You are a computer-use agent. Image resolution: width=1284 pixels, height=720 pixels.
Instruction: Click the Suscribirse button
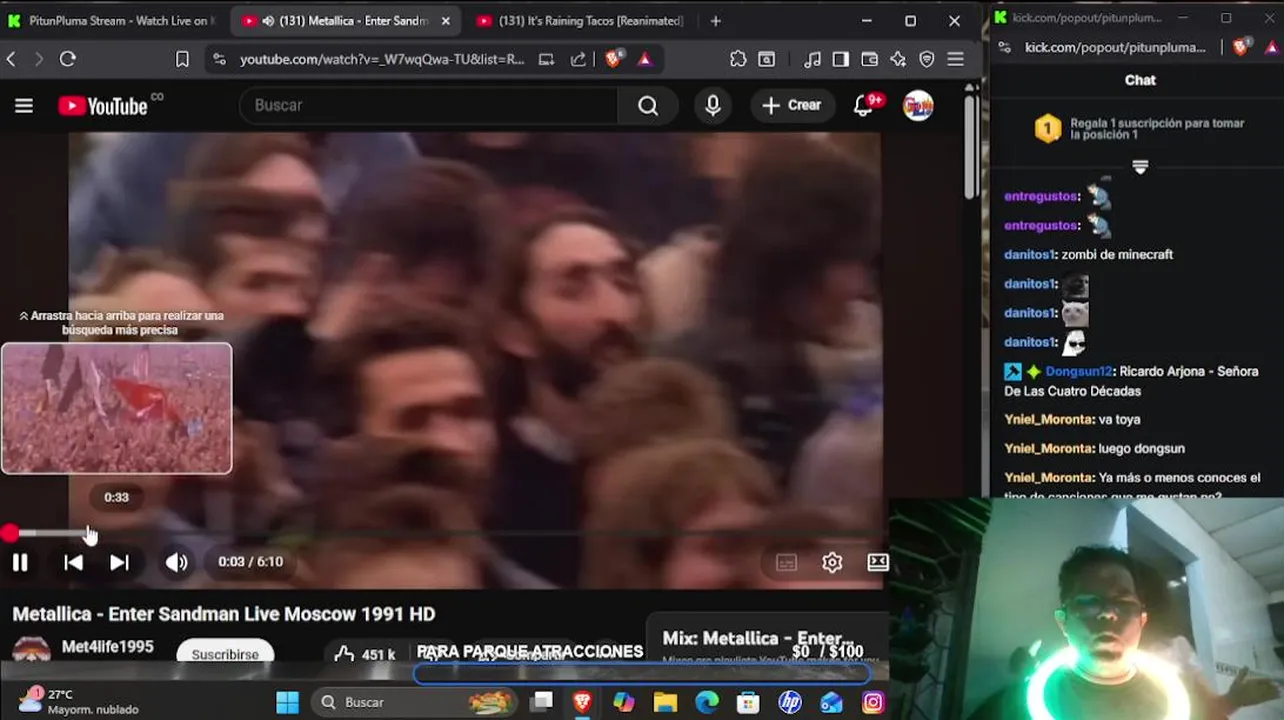pos(225,654)
